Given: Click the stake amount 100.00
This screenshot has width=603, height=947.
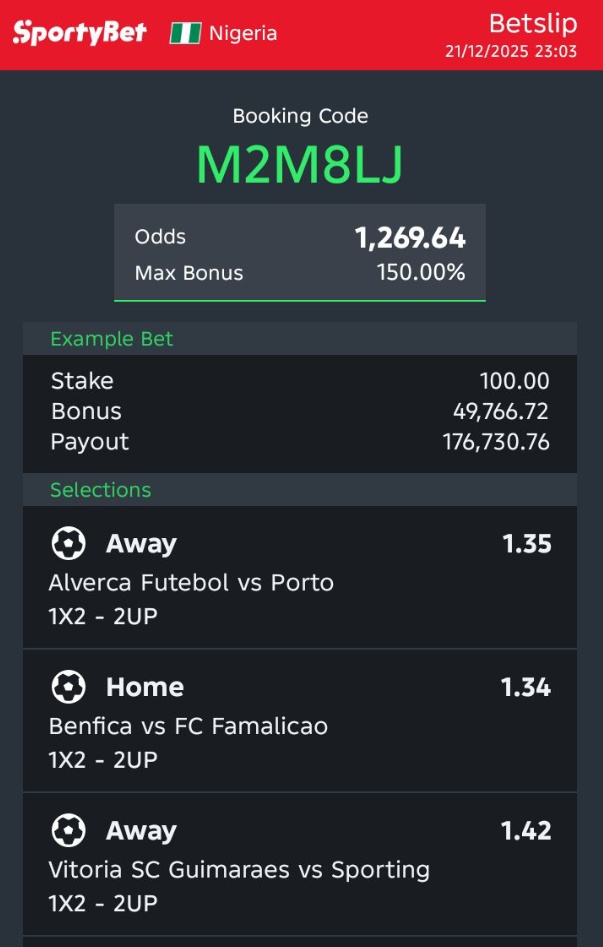Looking at the screenshot, I should (515, 381).
